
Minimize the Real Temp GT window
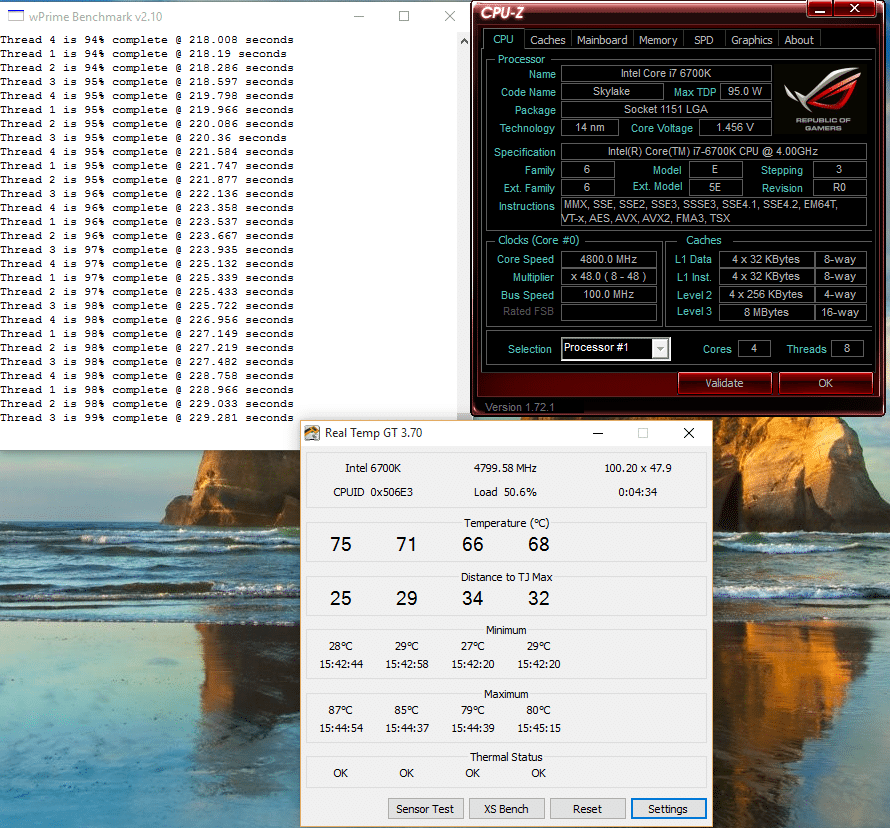tap(598, 433)
